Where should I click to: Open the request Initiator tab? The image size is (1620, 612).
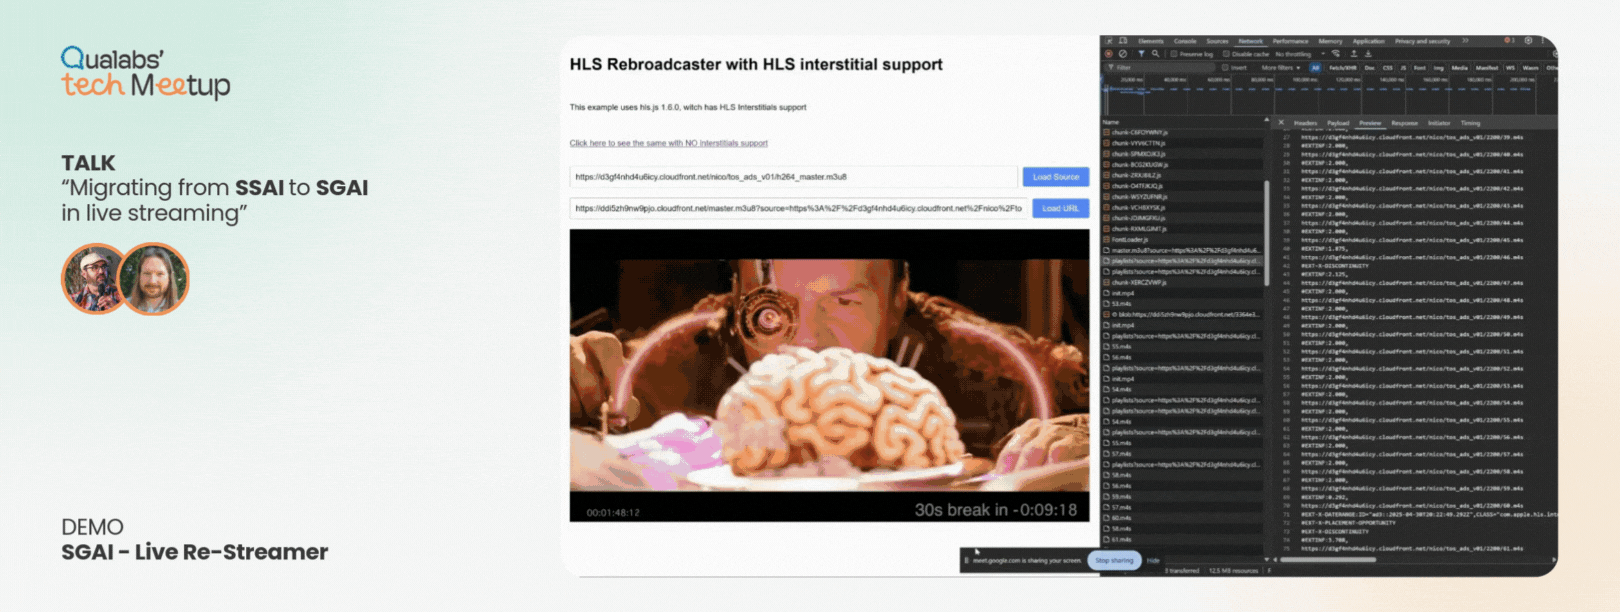pos(1439,123)
